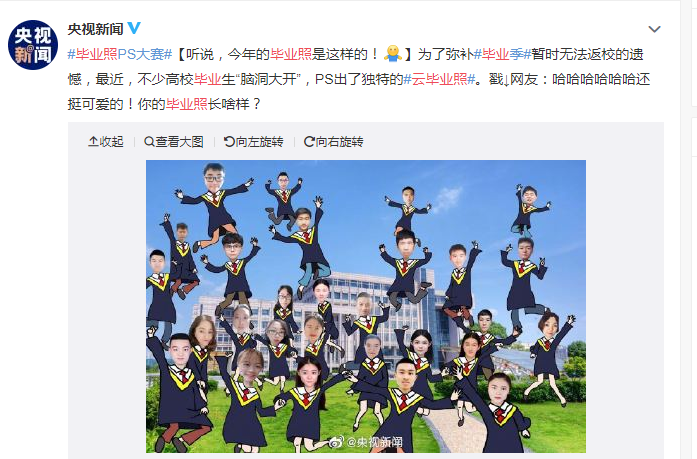Screen dimensions: 697x459
Task: Click the 收起 up-arrow icon
Action: tap(93, 142)
